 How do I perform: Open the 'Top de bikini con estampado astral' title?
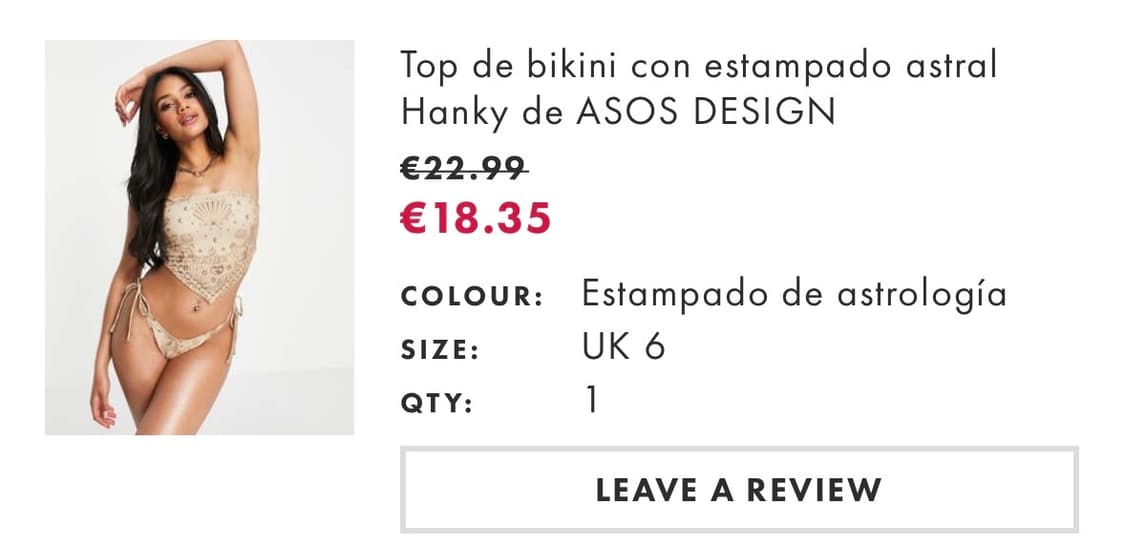(x=699, y=65)
